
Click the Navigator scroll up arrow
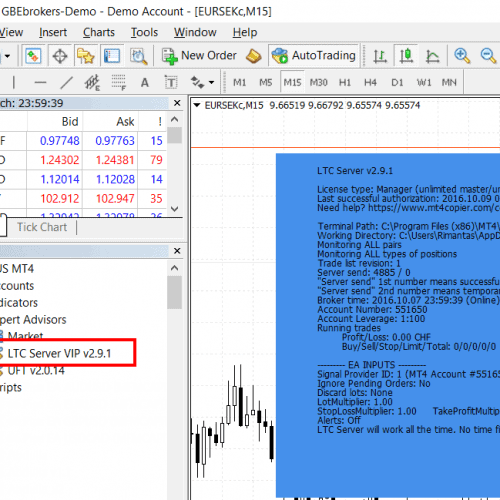pos(174,268)
